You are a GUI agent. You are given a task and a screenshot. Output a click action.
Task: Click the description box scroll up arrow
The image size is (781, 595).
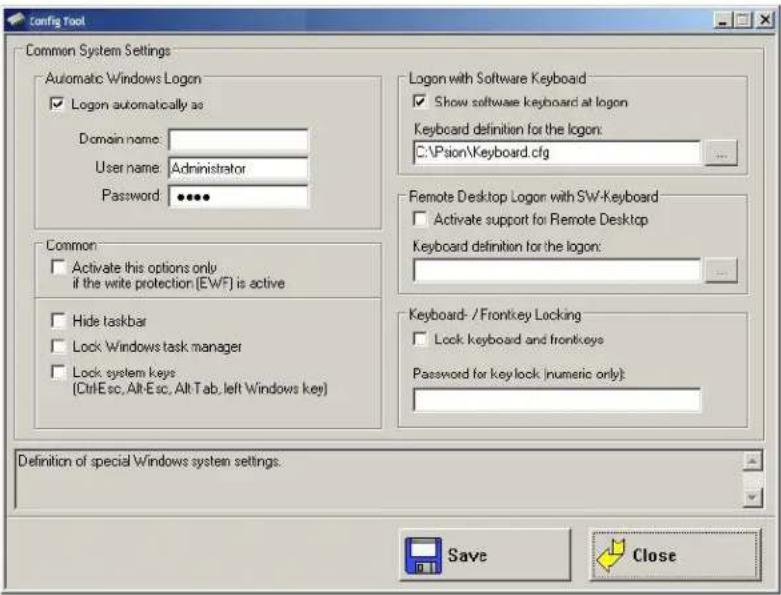[x=753, y=461]
